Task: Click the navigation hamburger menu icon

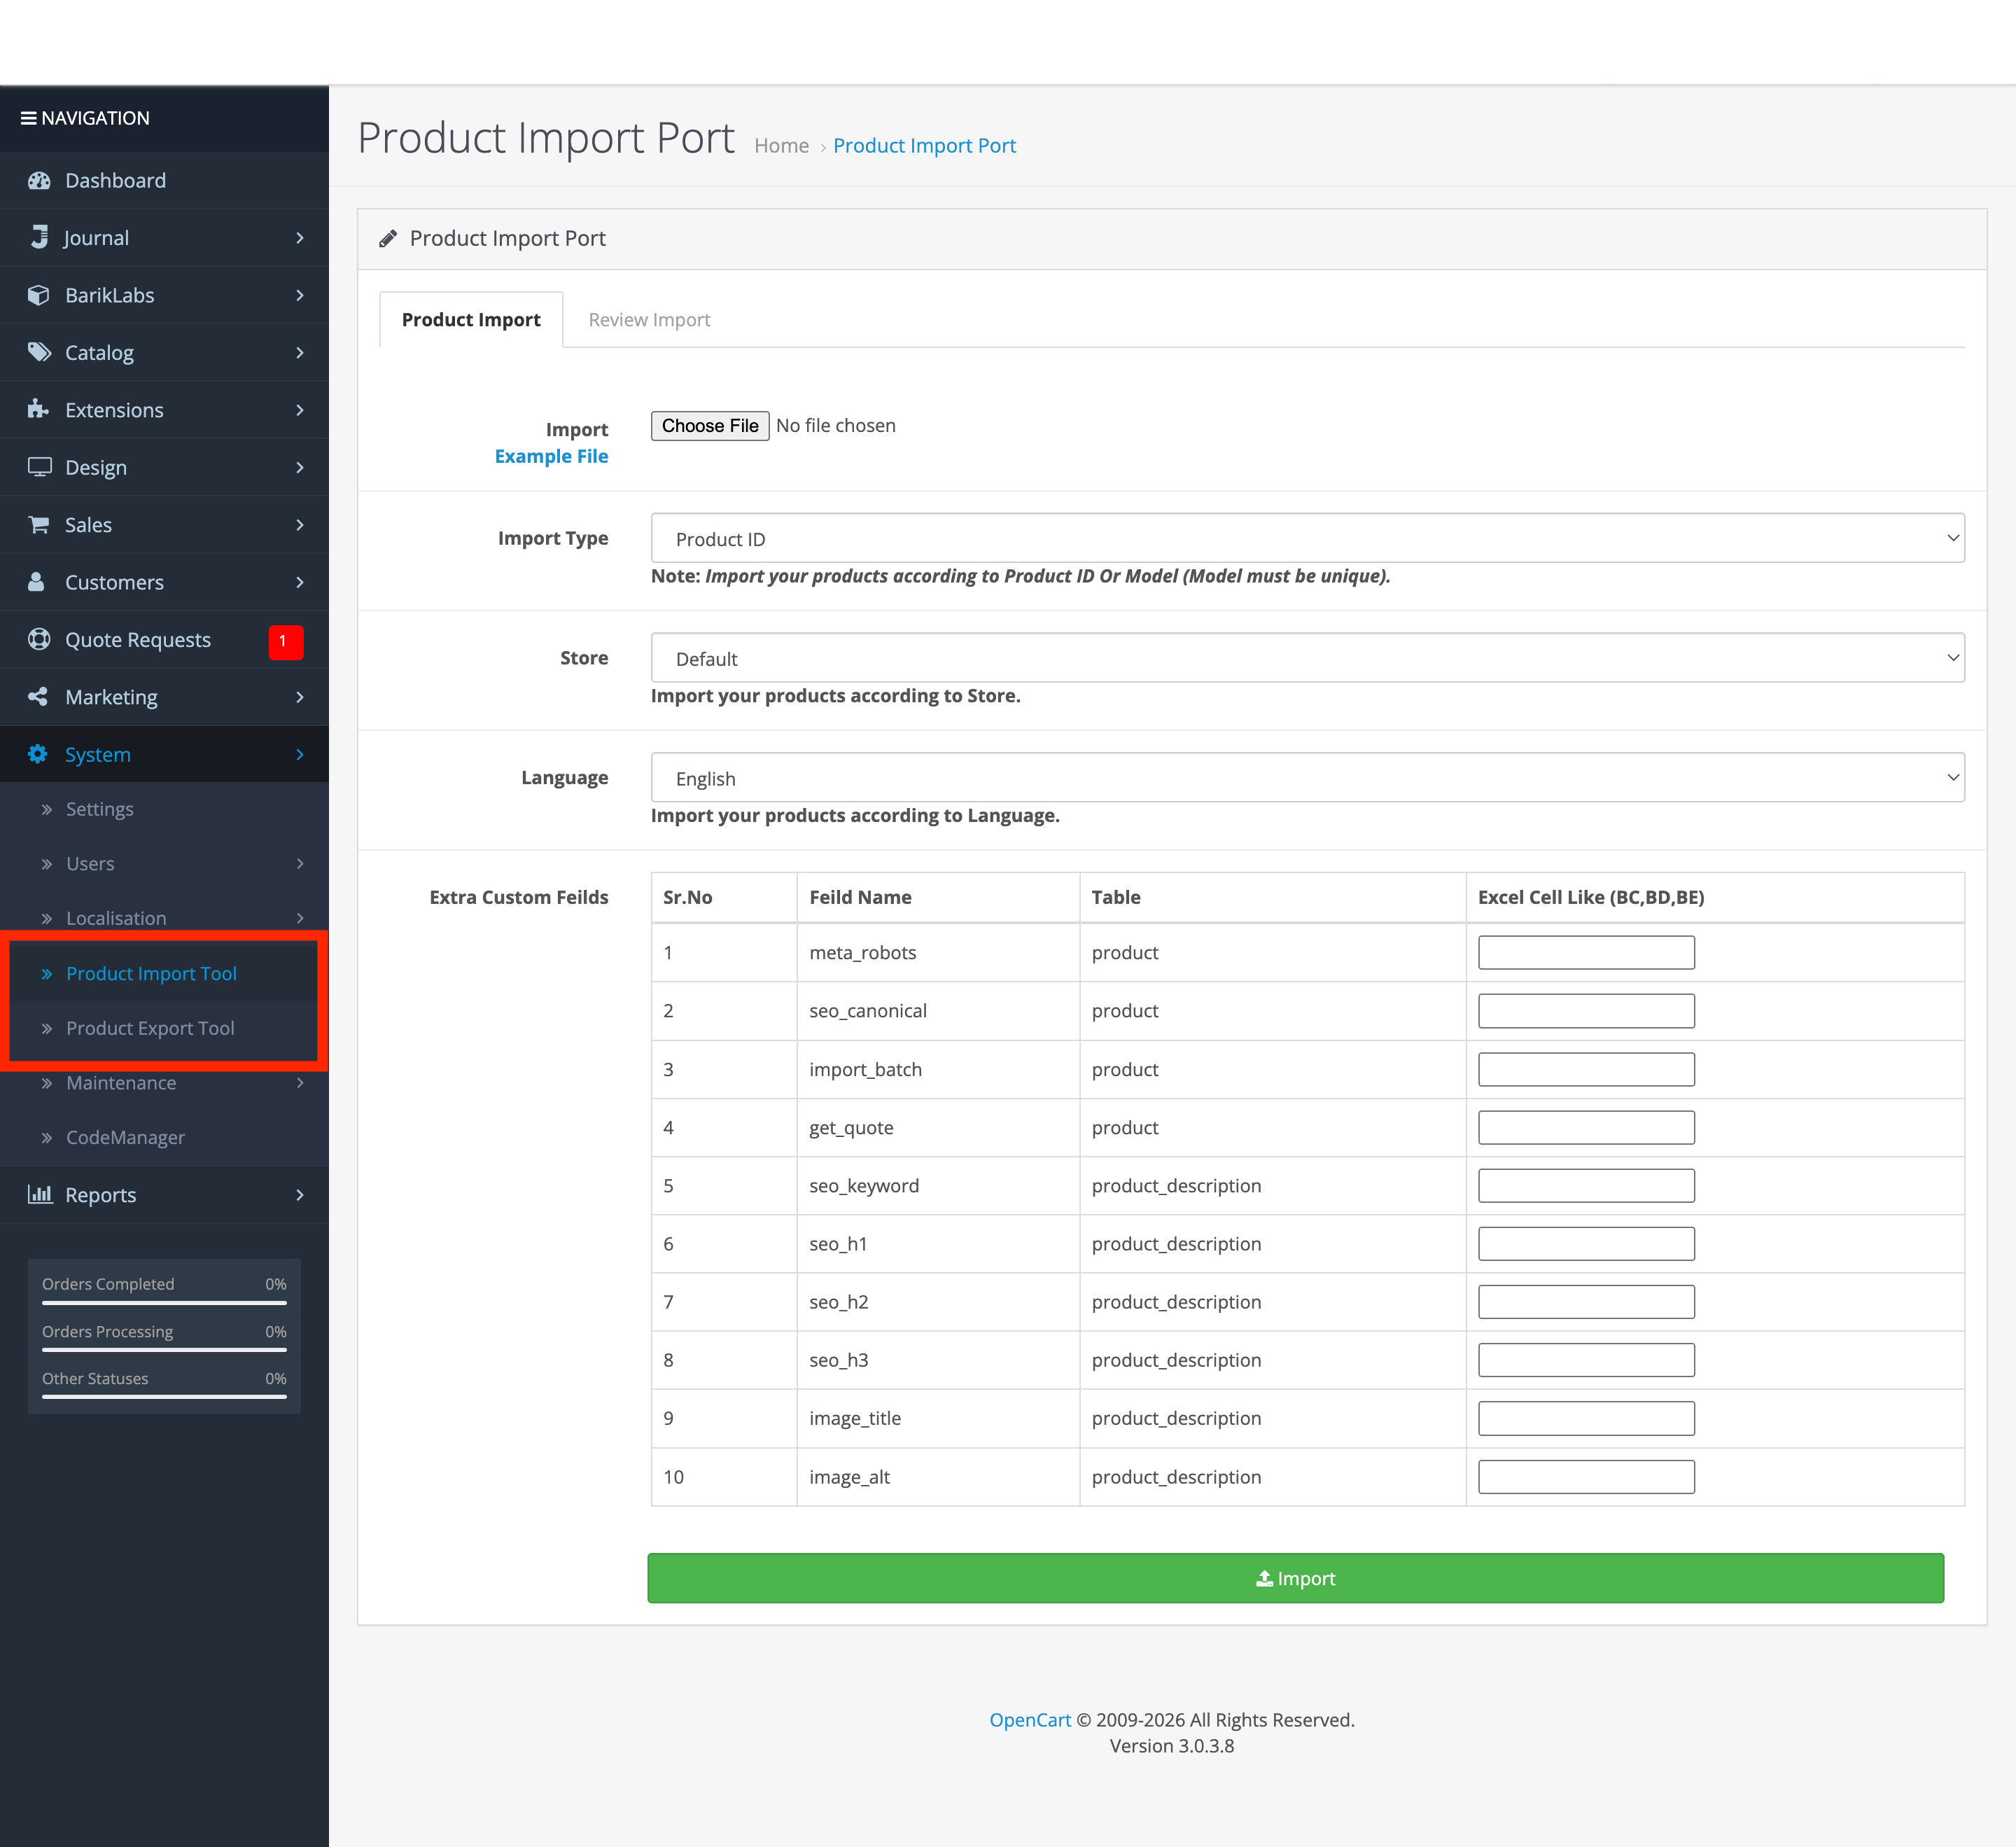Action: [x=28, y=118]
